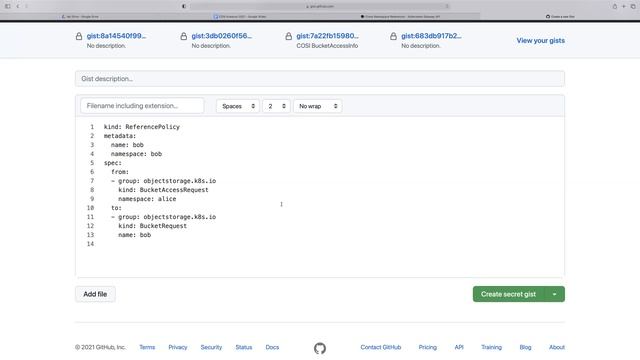Go back with the browser back arrow

(18, 6)
